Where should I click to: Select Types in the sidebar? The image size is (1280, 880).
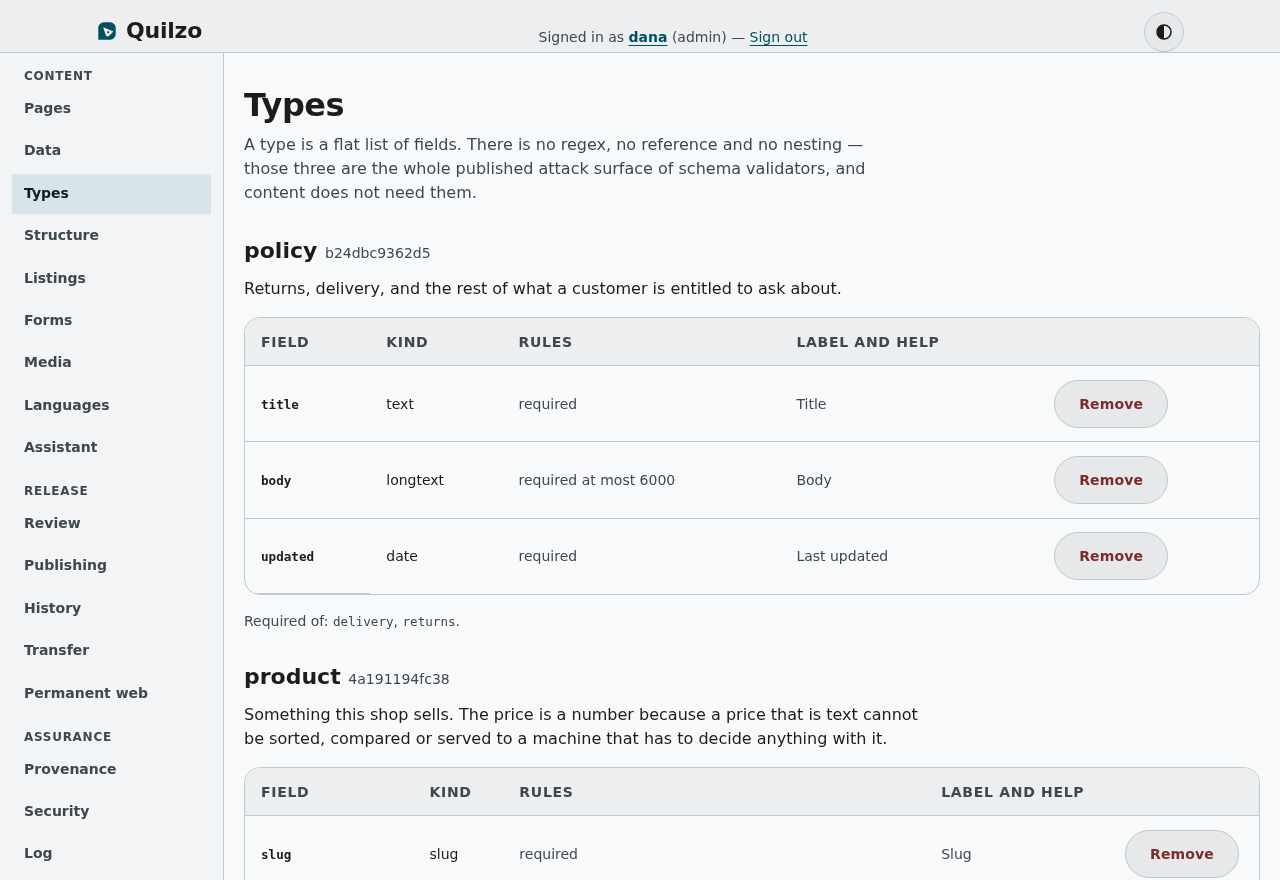111,193
